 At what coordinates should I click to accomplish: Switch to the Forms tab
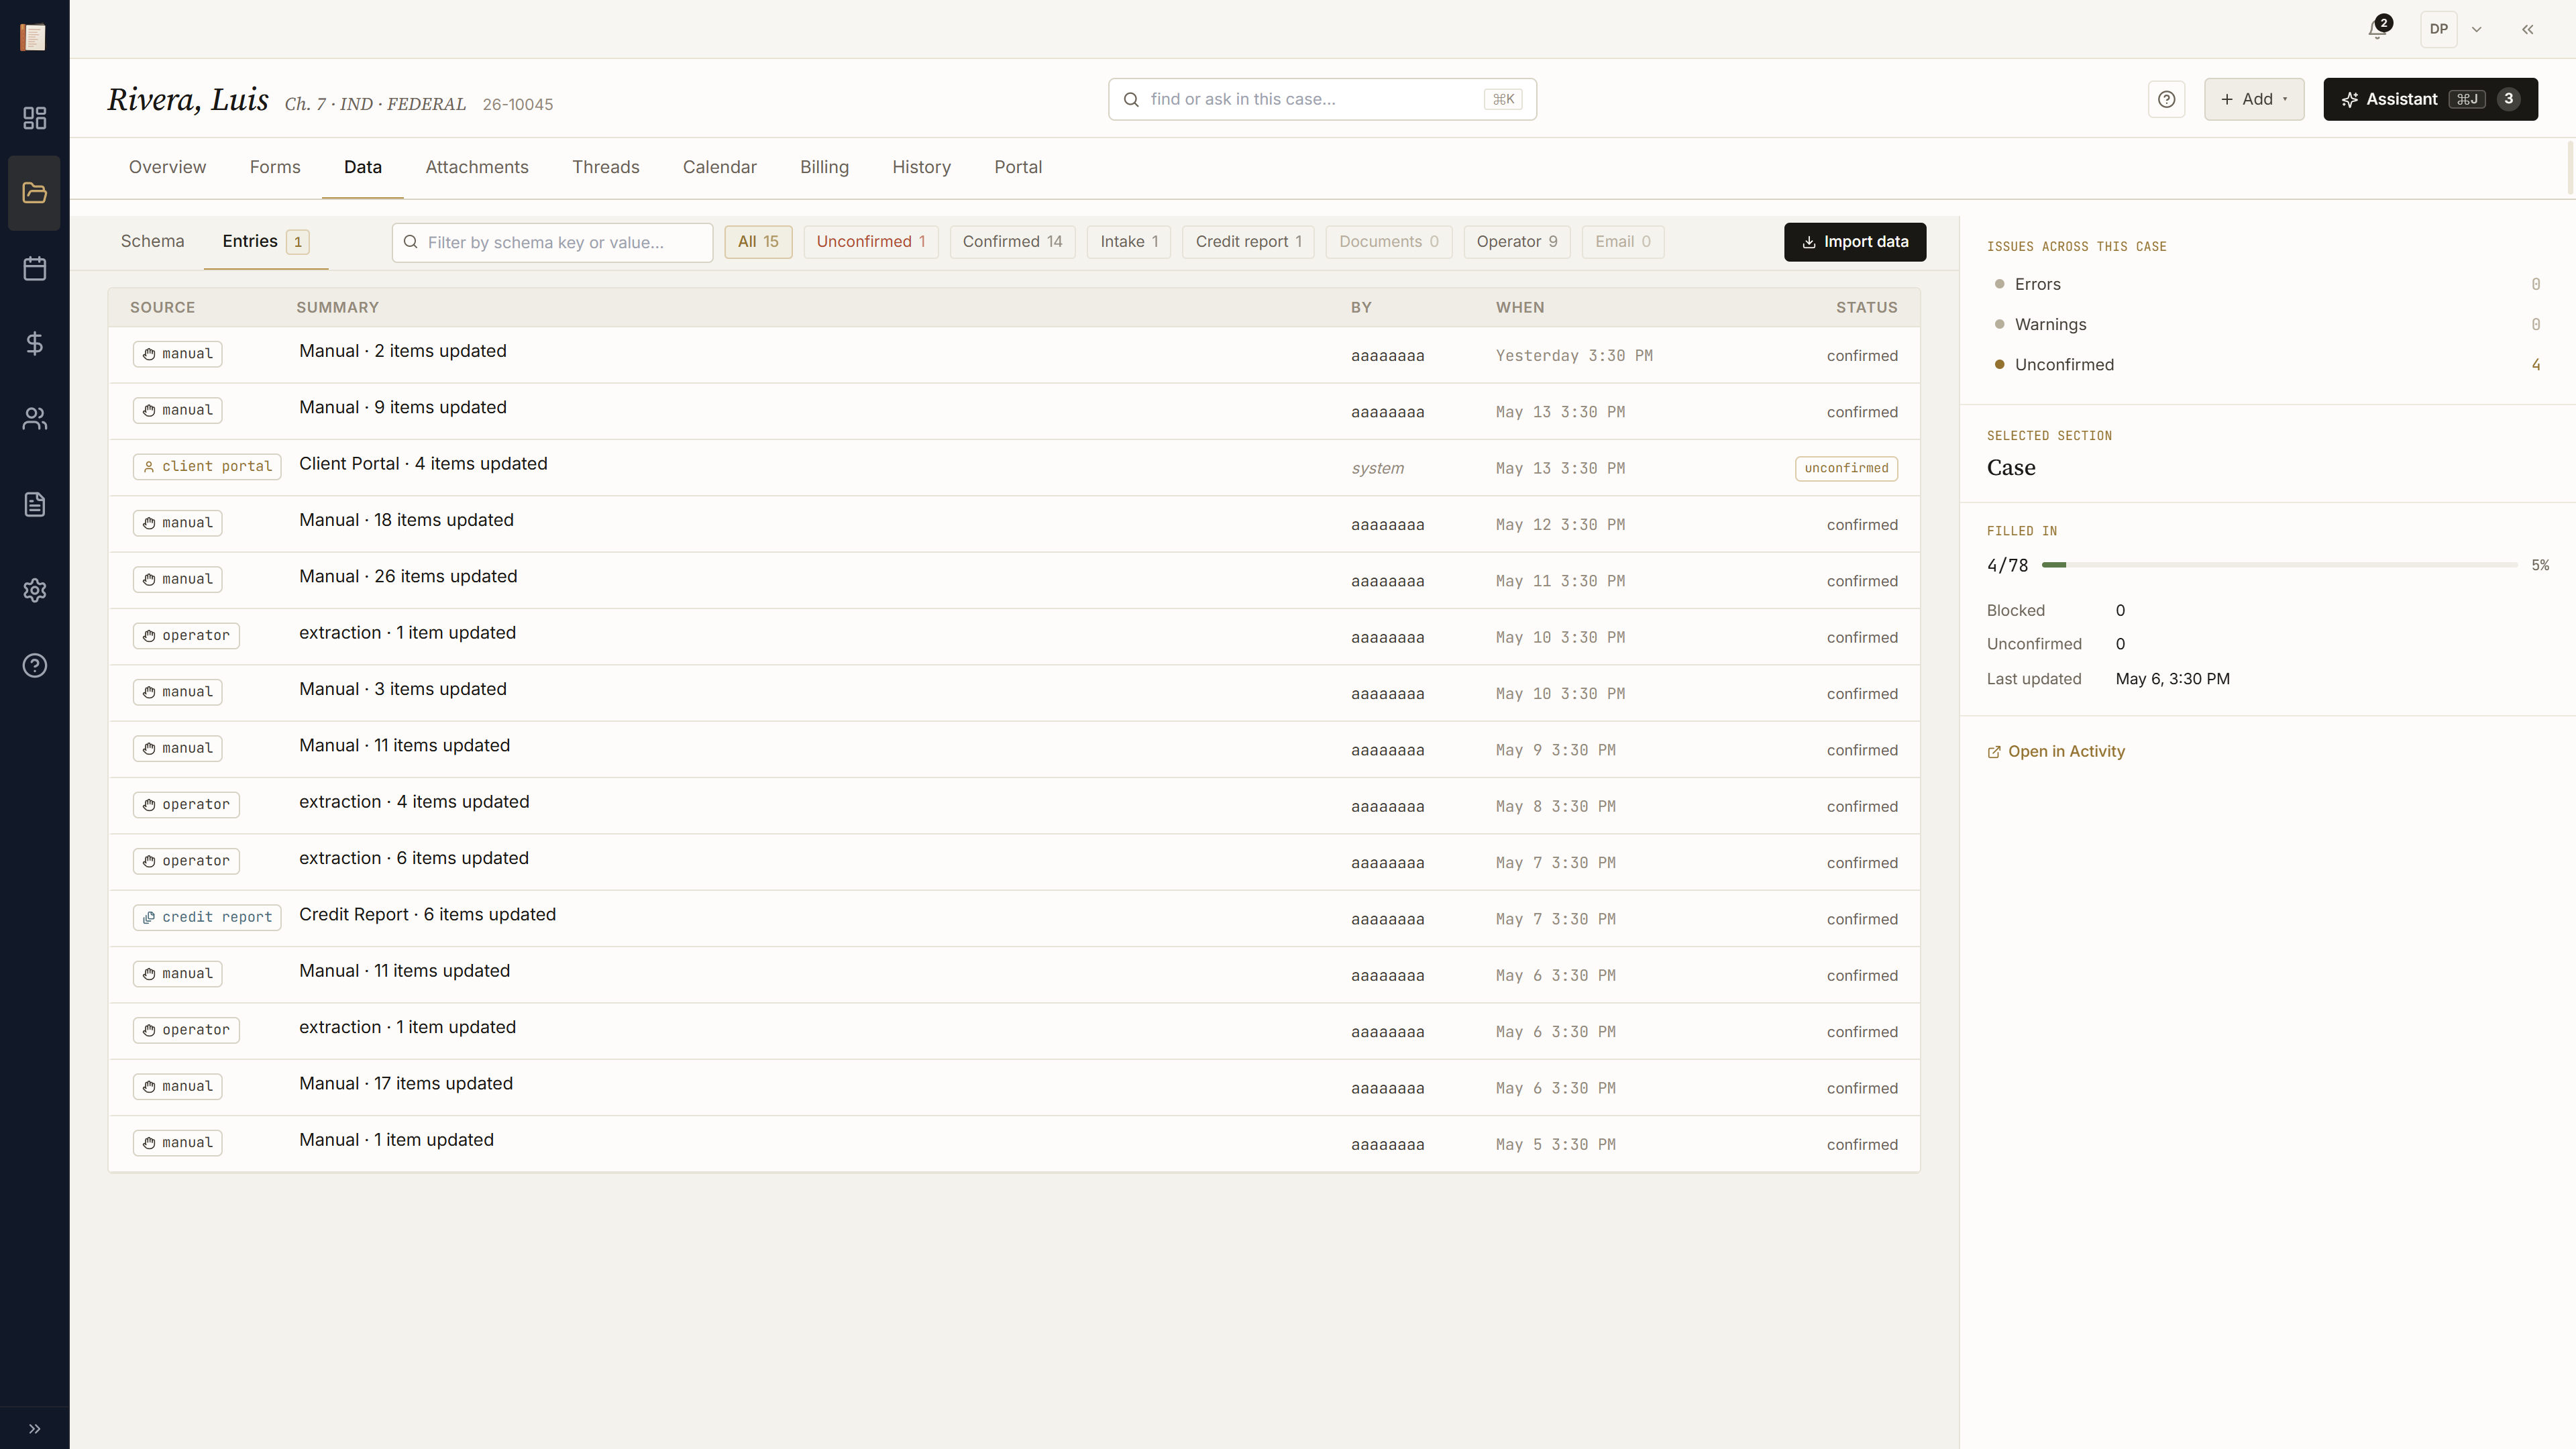(x=275, y=167)
